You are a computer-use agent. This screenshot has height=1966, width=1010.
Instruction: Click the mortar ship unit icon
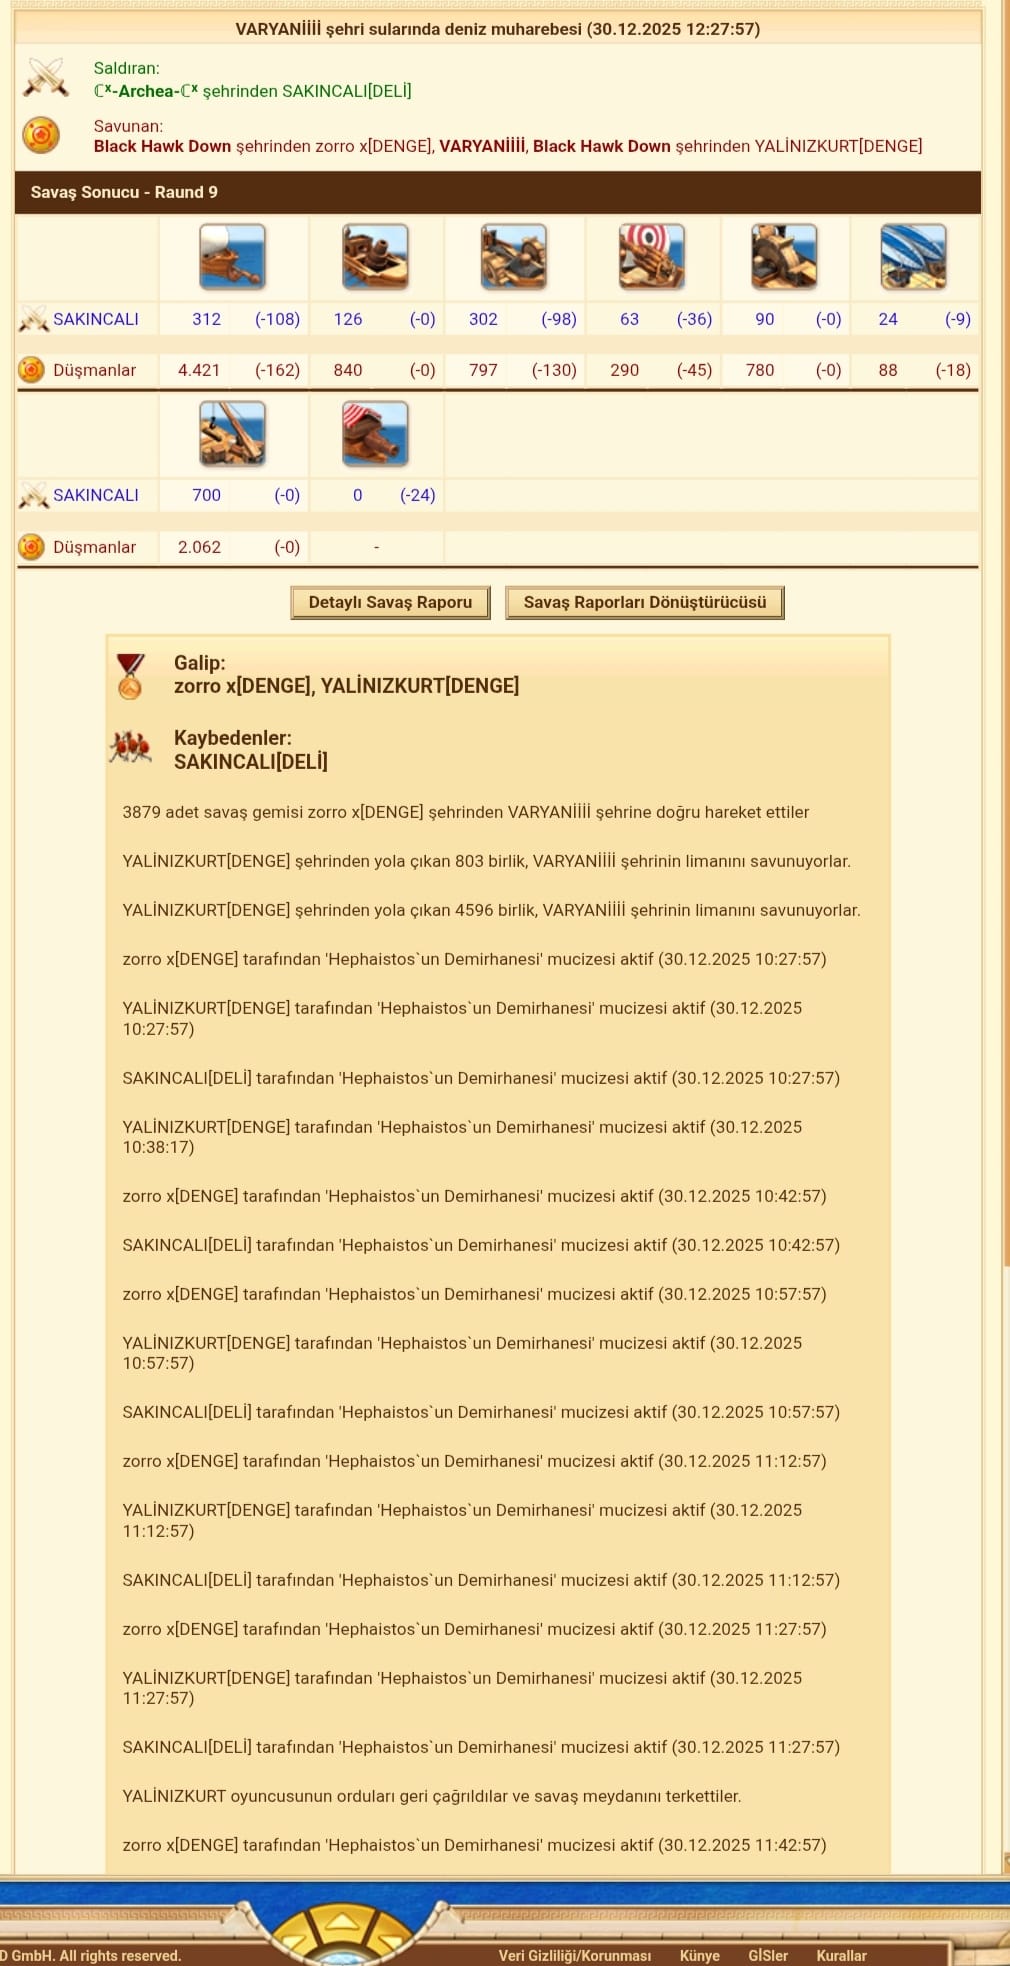[x=784, y=256]
